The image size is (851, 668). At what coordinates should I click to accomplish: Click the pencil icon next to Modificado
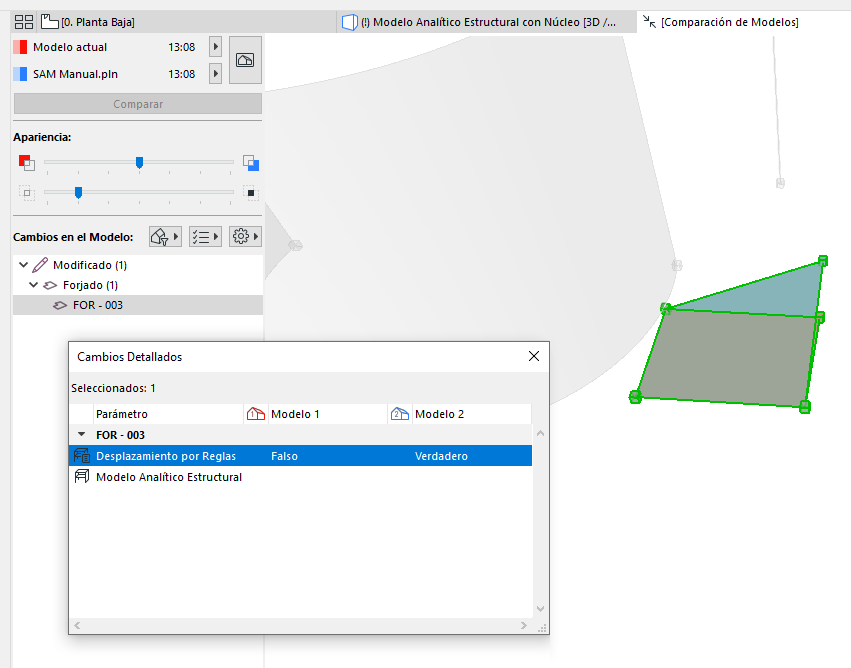click(x=40, y=265)
